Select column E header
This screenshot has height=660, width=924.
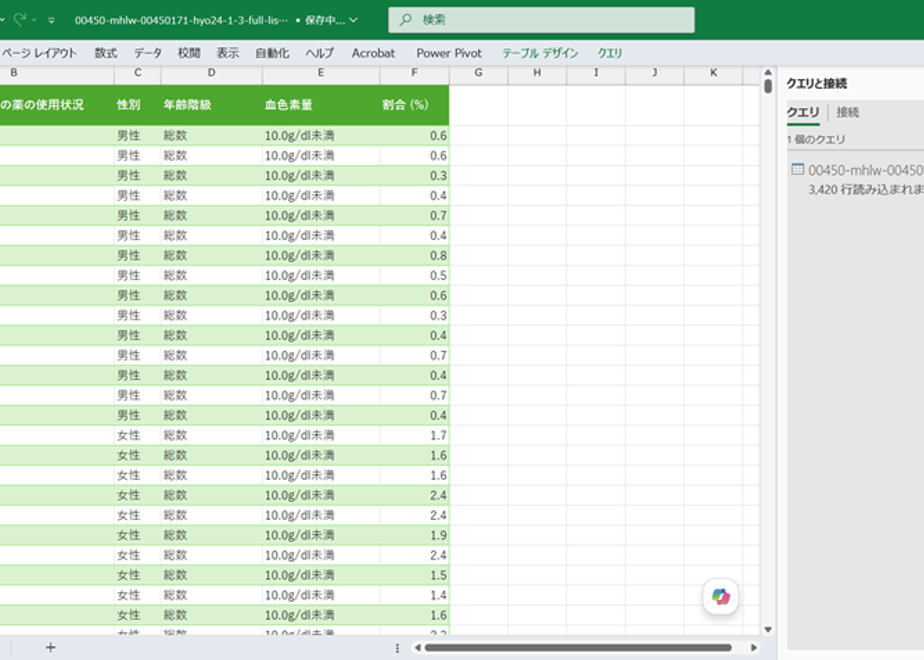321,73
